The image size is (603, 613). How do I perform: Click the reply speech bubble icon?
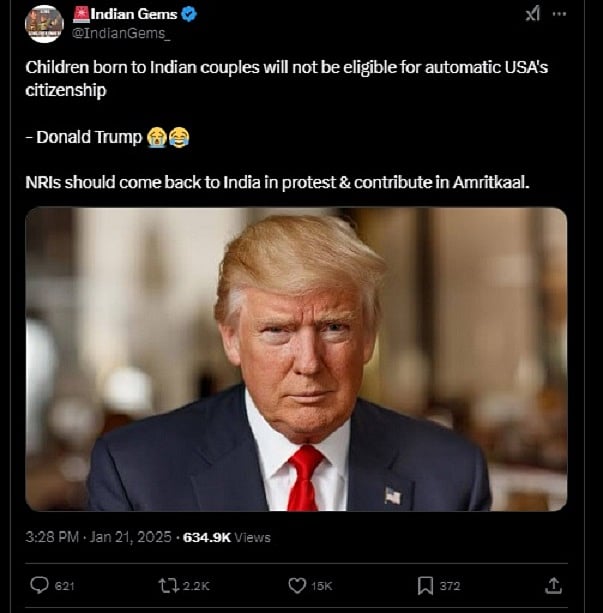(40, 585)
